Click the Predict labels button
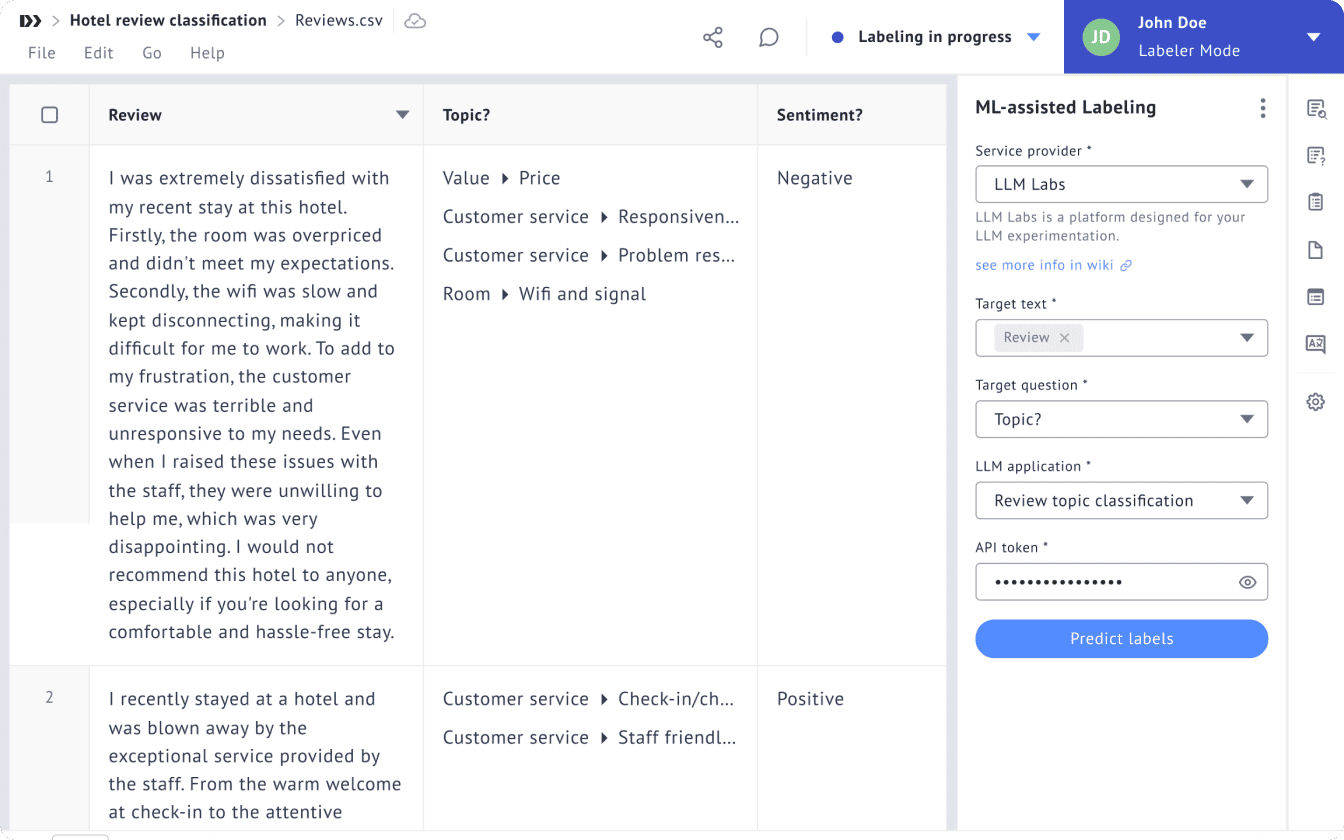 (x=1122, y=639)
